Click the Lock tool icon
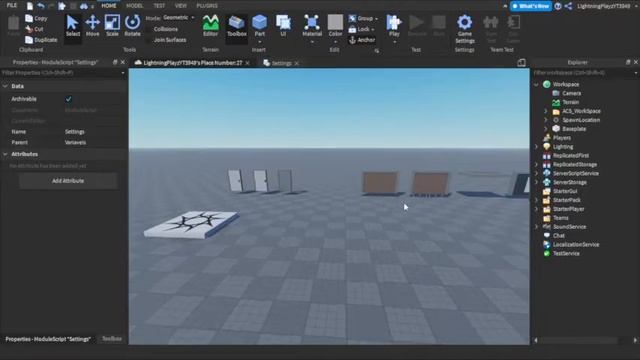 click(x=352, y=29)
